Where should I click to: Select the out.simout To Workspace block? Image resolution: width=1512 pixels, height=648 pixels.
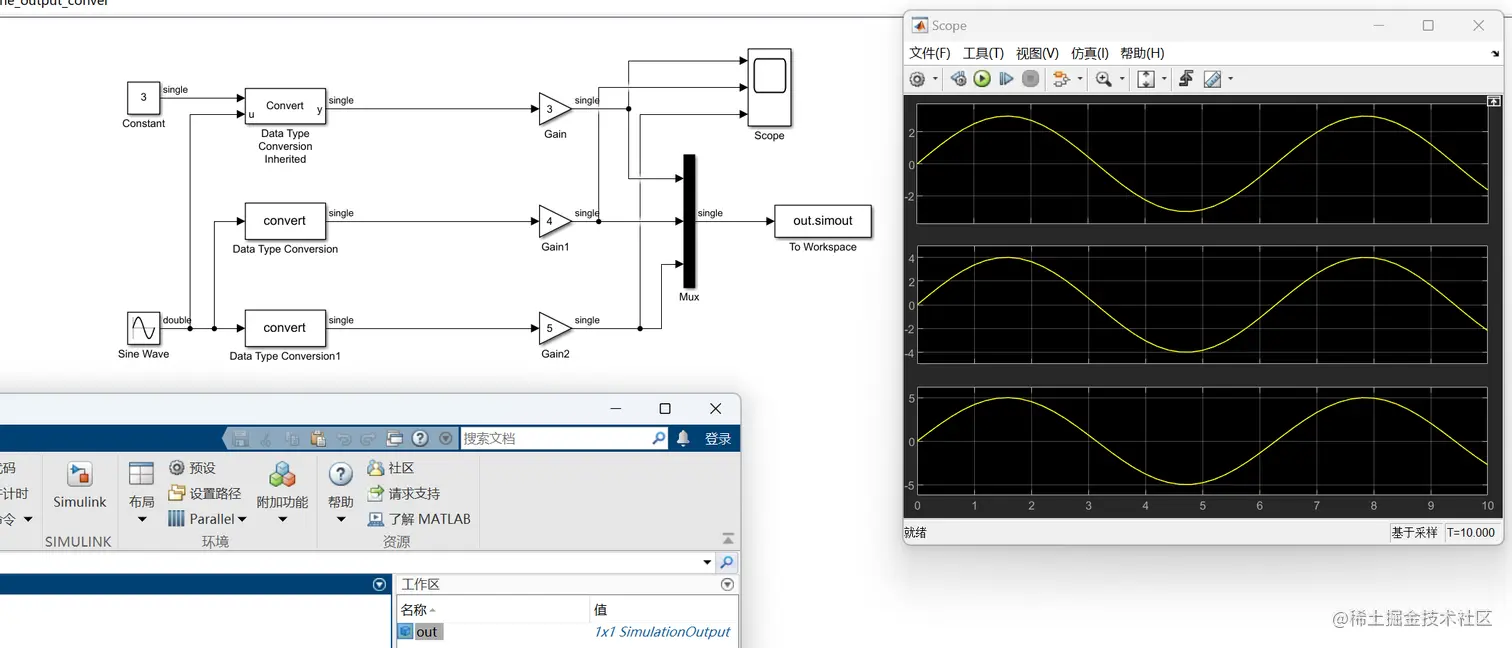click(x=823, y=221)
